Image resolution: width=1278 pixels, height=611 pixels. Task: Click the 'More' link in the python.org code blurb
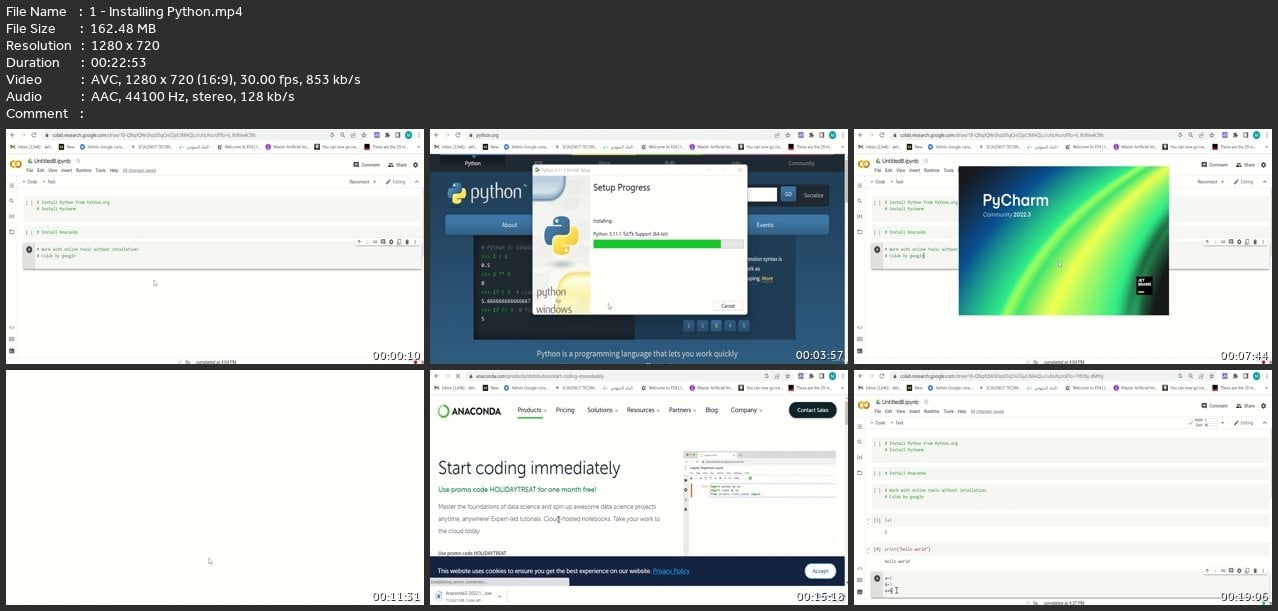[767, 278]
